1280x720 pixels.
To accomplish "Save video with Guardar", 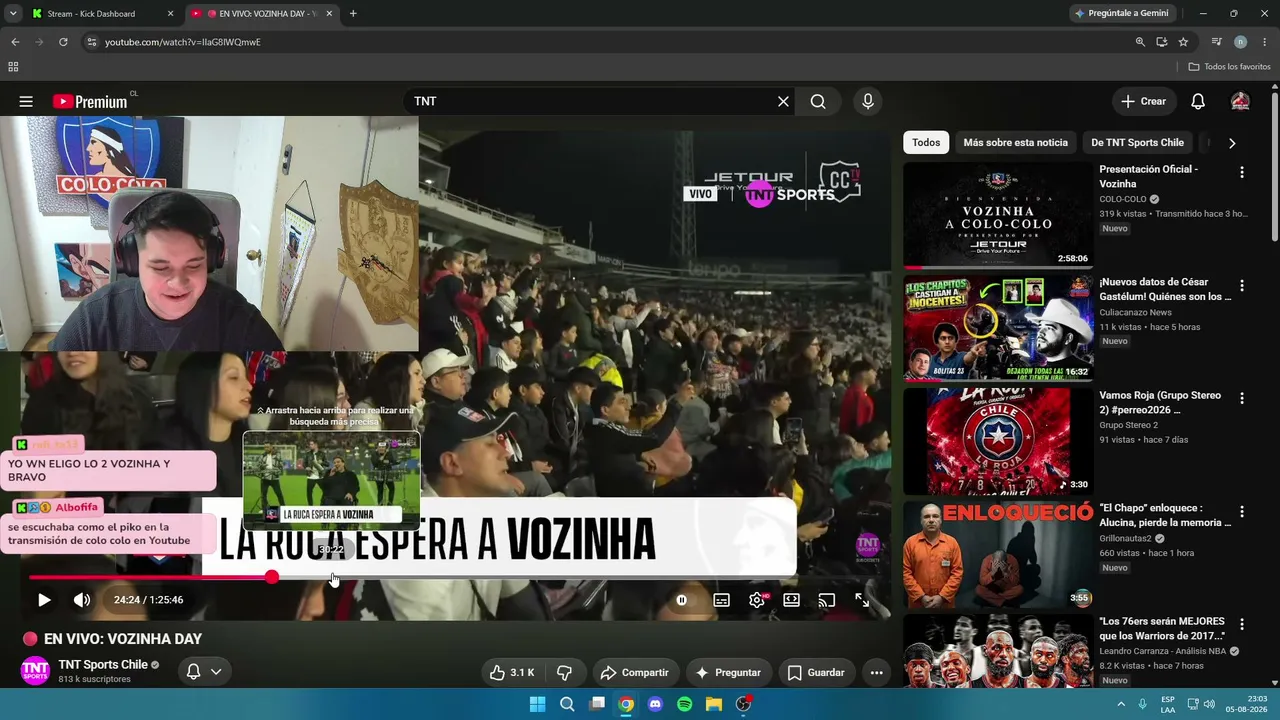I will tap(815, 673).
